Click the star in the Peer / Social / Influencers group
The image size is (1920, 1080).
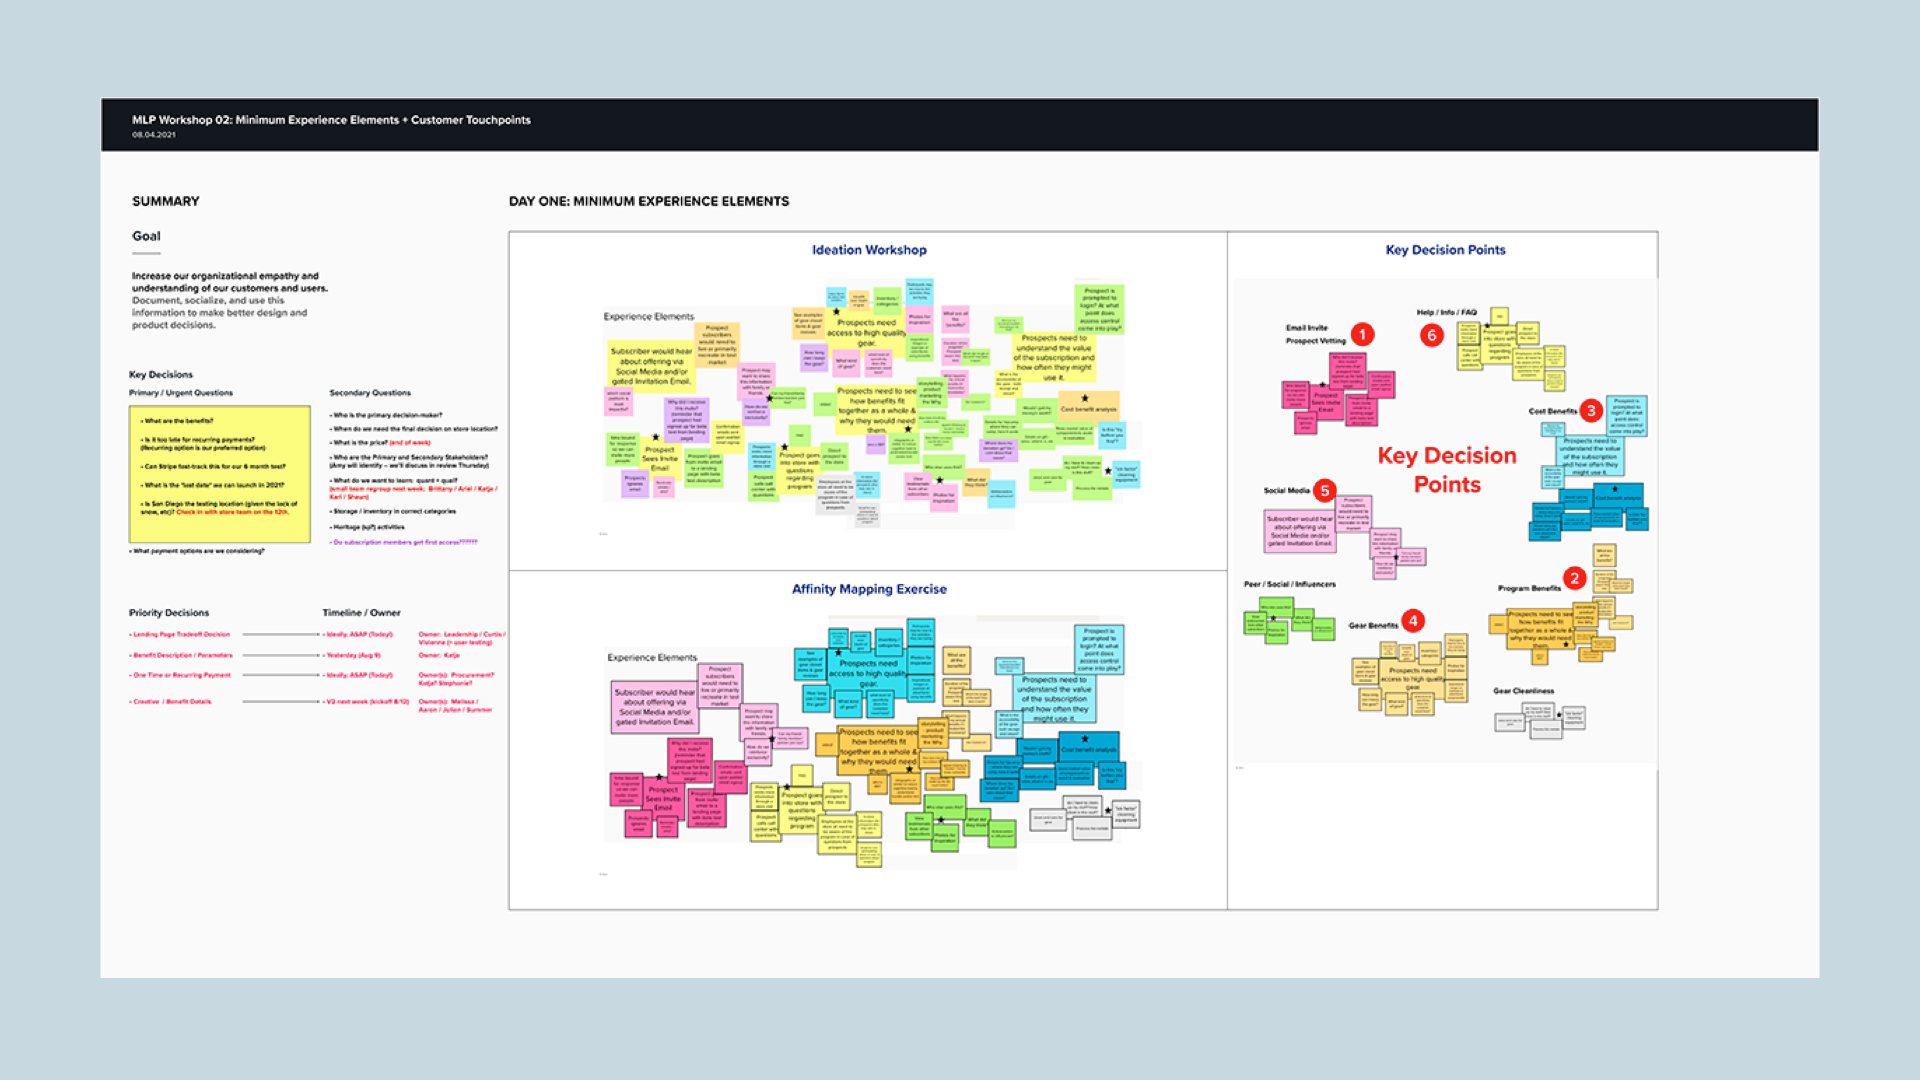1273,618
